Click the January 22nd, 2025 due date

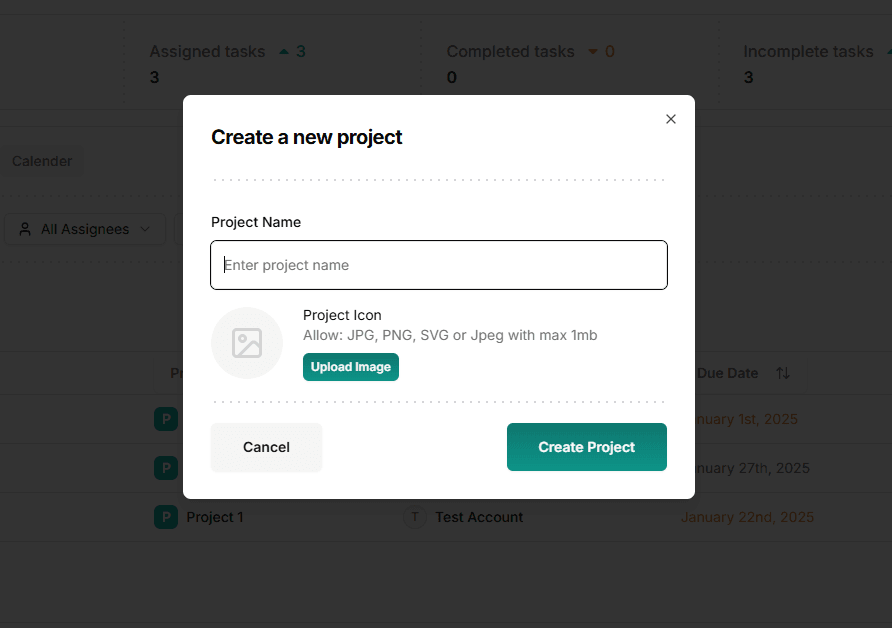747,517
